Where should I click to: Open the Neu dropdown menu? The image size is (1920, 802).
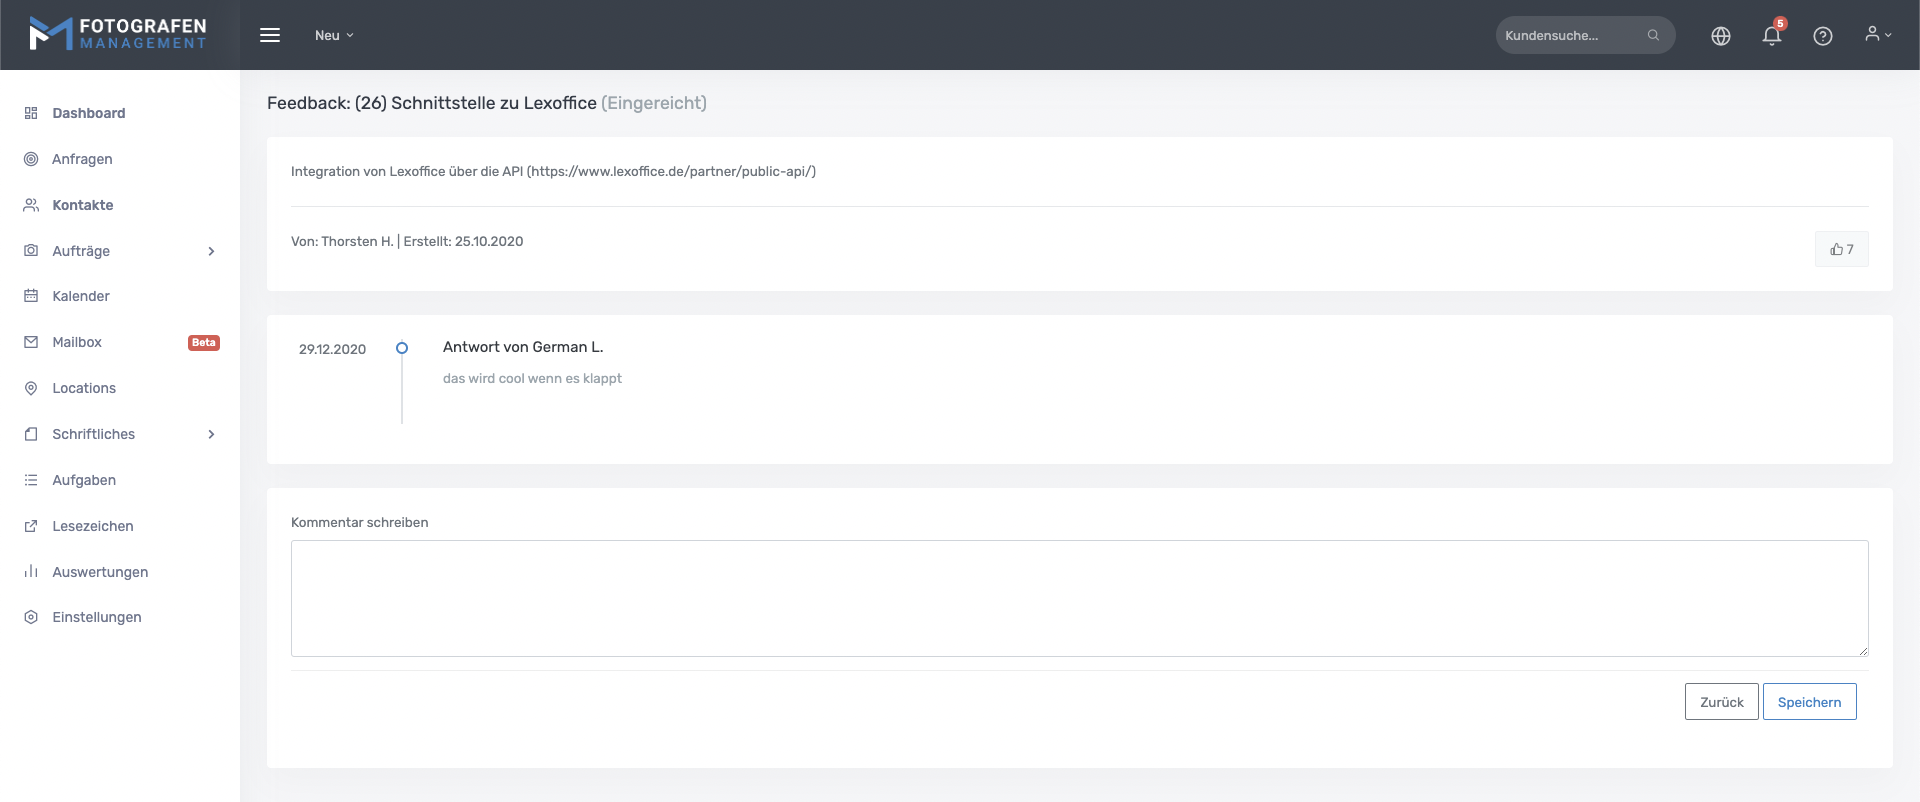pos(334,35)
